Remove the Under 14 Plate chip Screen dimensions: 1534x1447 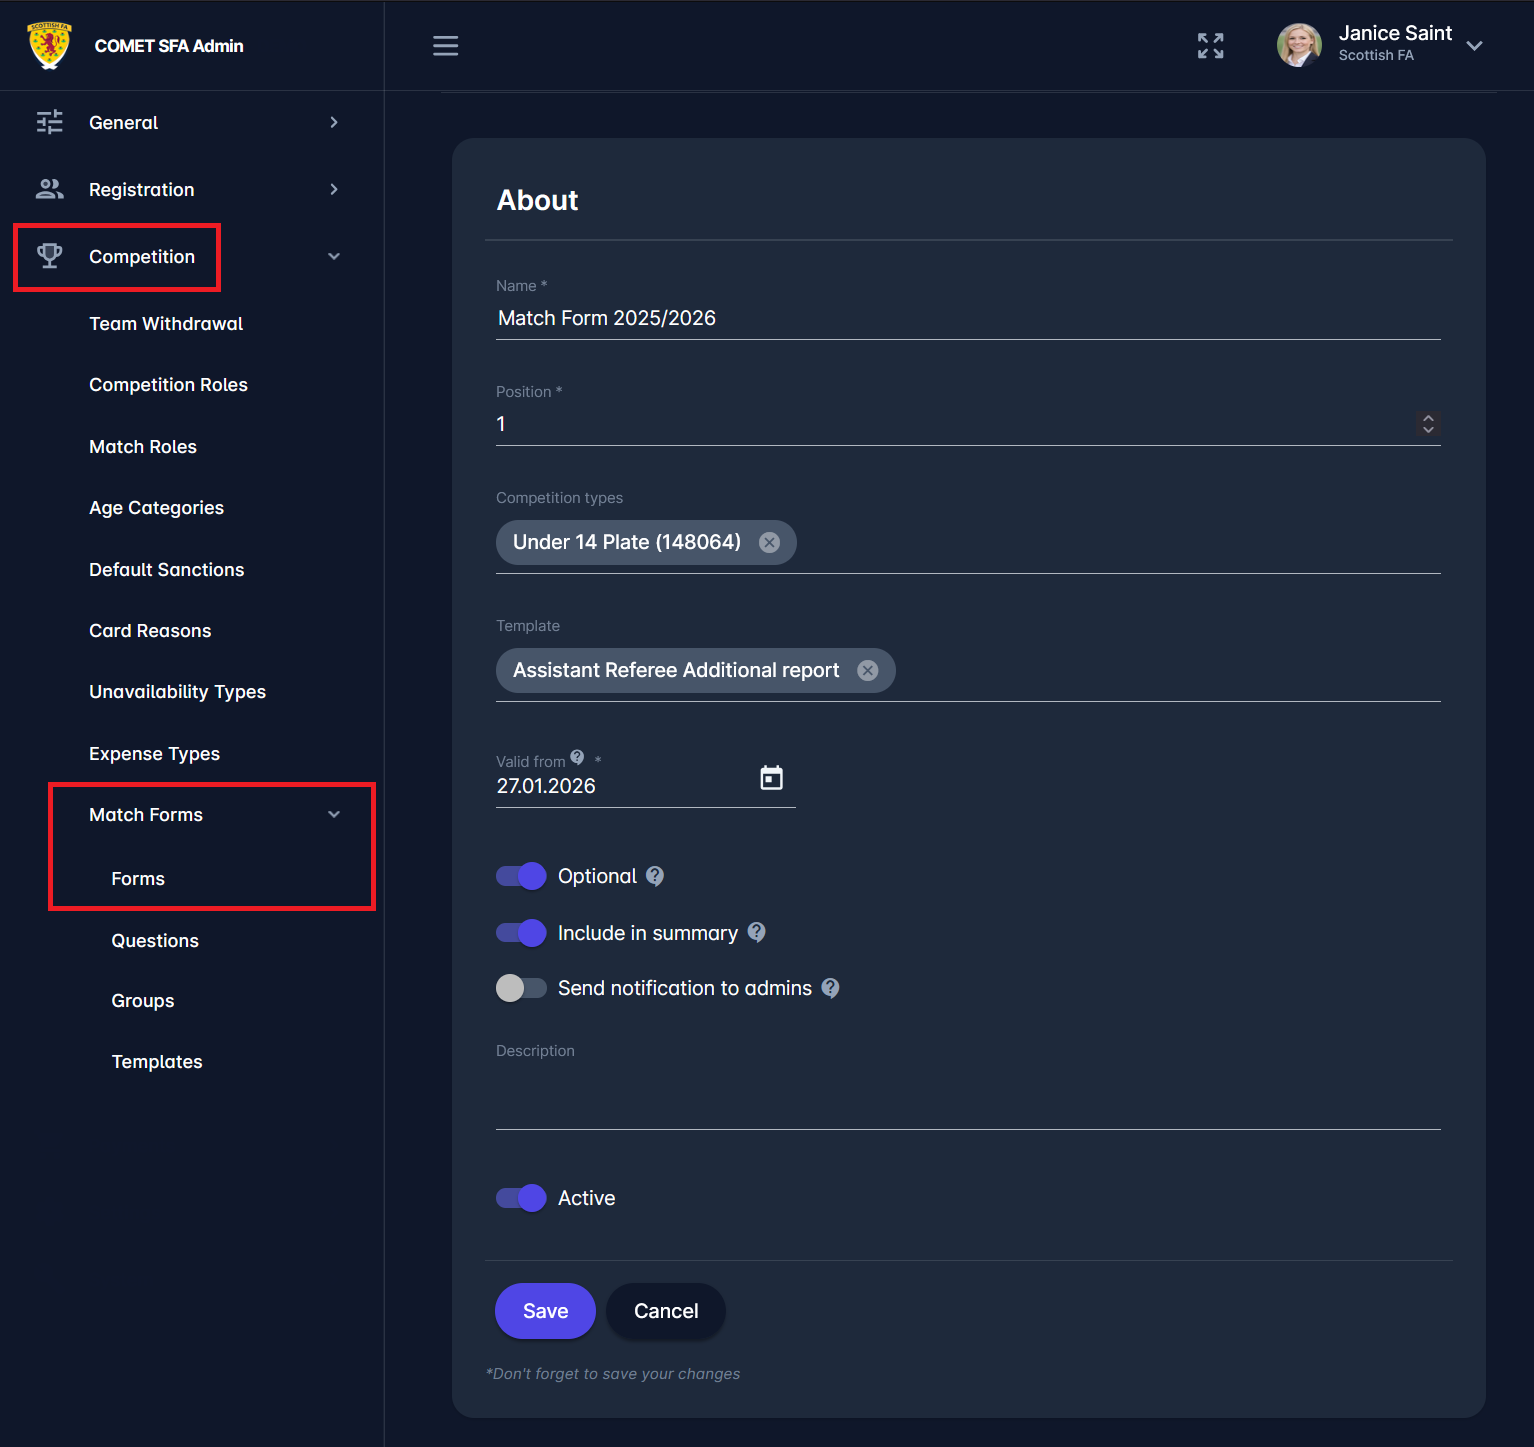pos(769,542)
